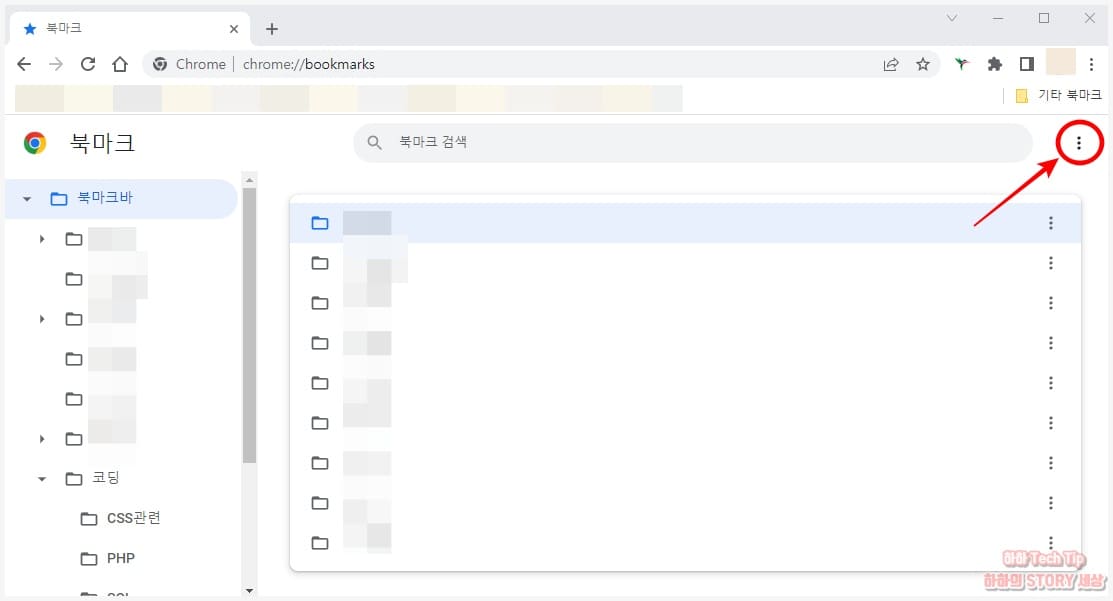Image resolution: width=1113 pixels, height=601 pixels.
Task: Open the circled organize menu for bookmarks
Action: point(1078,142)
